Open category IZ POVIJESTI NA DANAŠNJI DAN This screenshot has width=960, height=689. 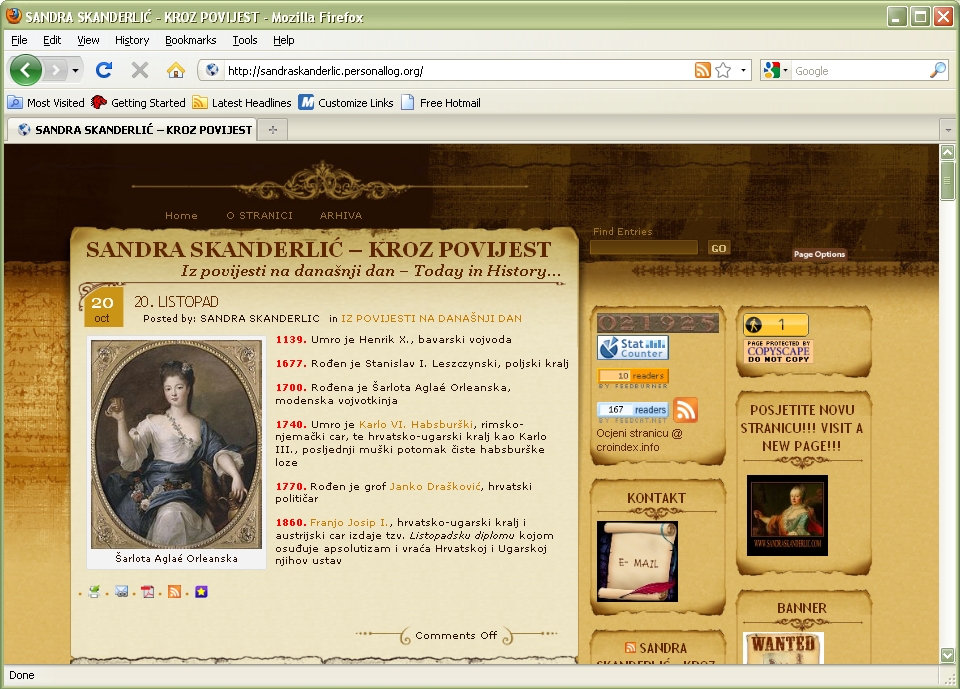[432, 318]
